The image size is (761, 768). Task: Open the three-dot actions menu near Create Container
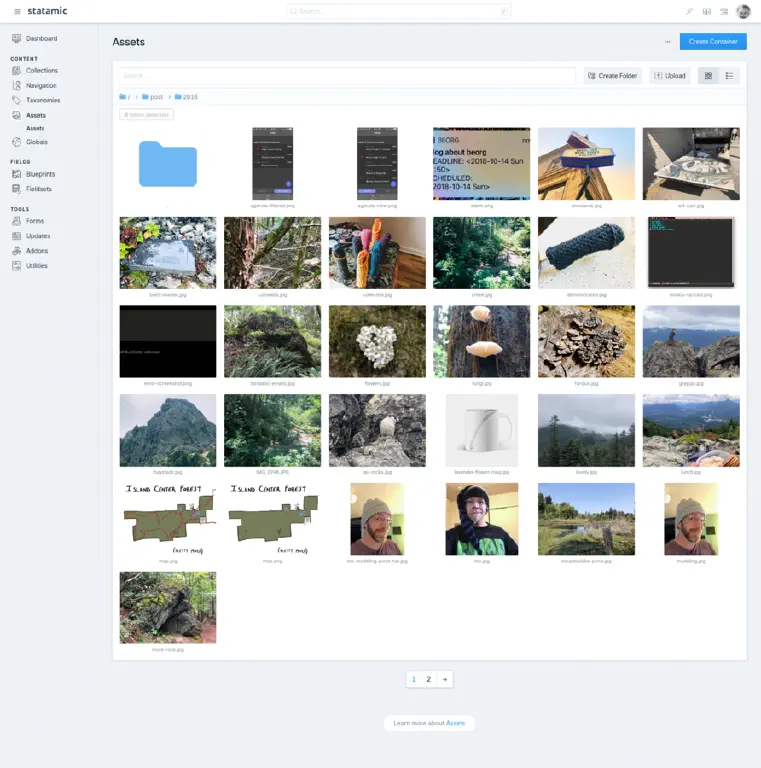coord(667,42)
